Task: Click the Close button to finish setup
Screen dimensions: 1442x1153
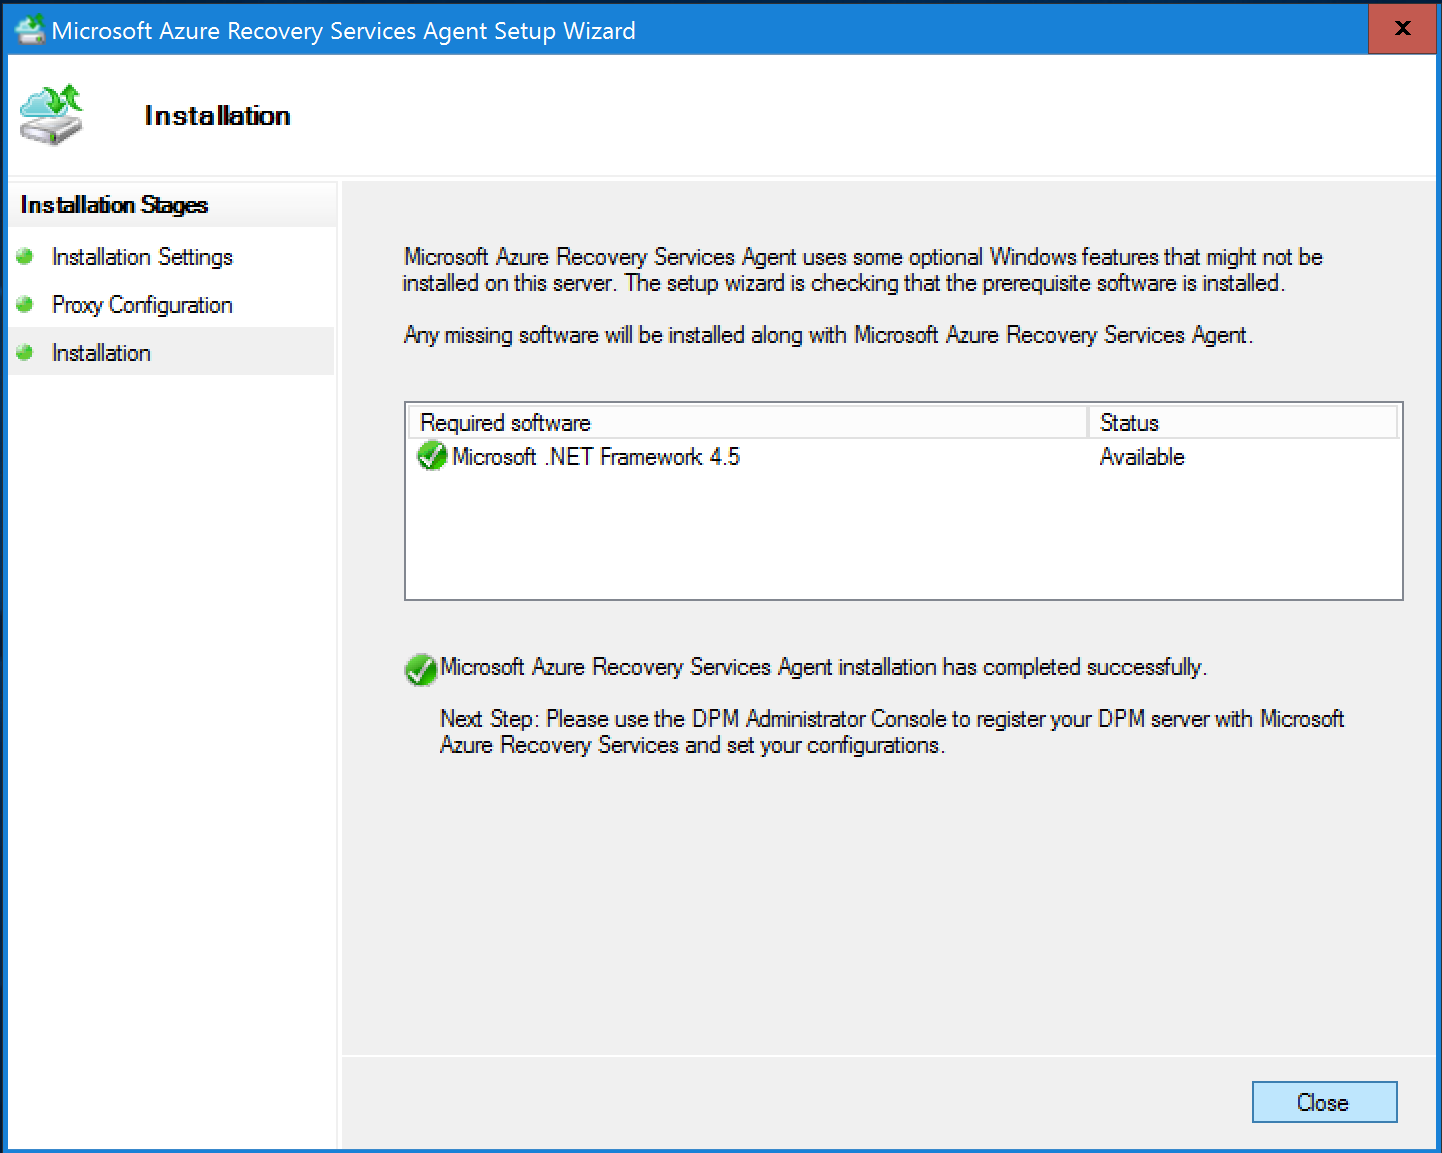Action: pyautogui.click(x=1324, y=1102)
